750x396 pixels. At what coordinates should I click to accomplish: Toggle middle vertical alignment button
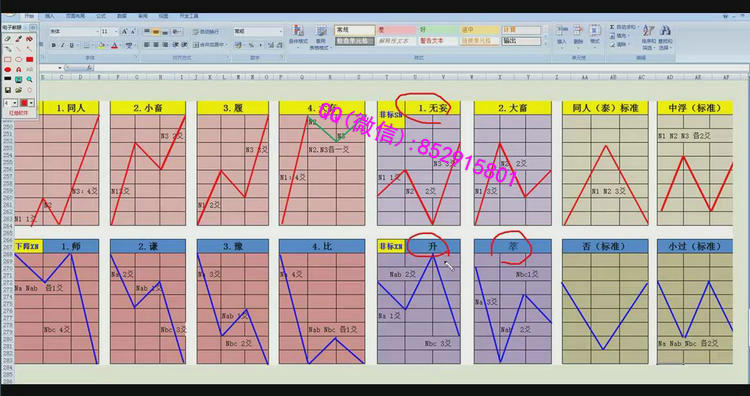pos(156,32)
